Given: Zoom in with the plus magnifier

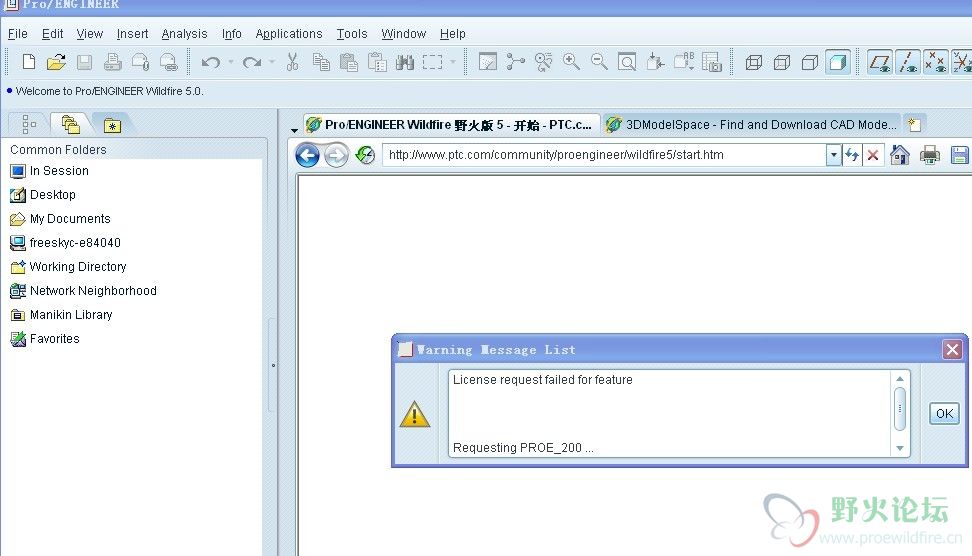Looking at the screenshot, I should point(572,61).
